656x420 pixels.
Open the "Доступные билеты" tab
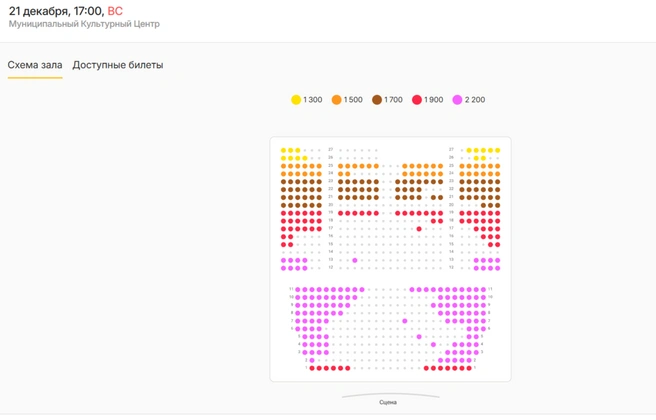(x=118, y=65)
